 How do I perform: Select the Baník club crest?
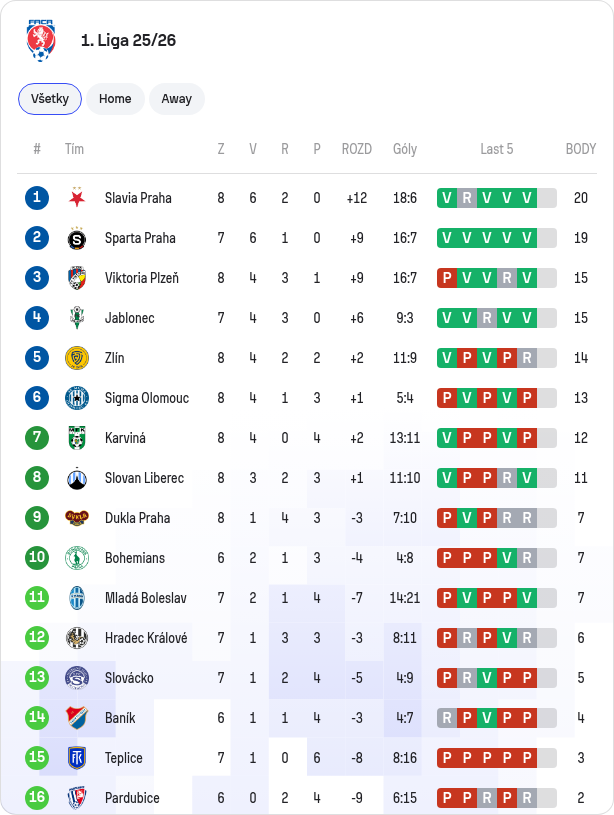click(x=77, y=718)
